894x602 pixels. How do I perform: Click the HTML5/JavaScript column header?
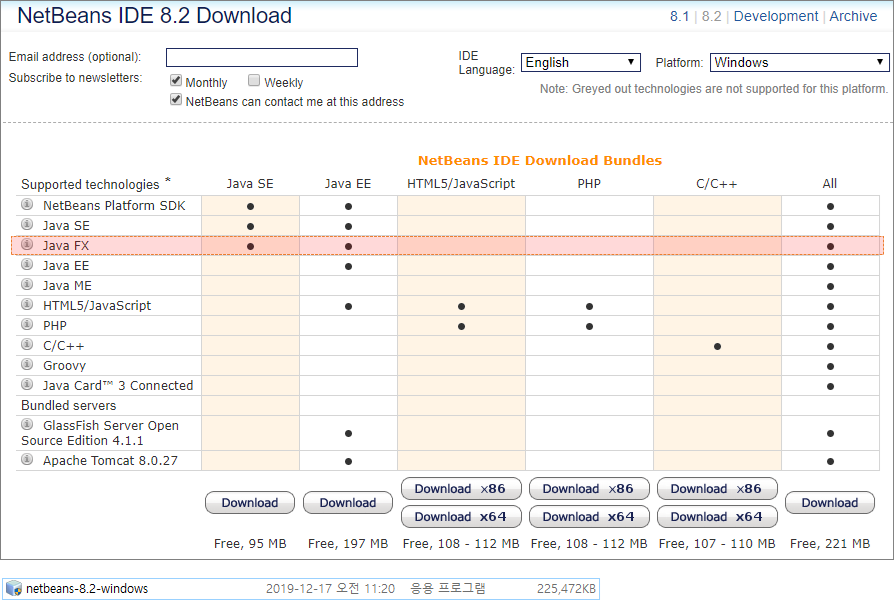[461, 184]
